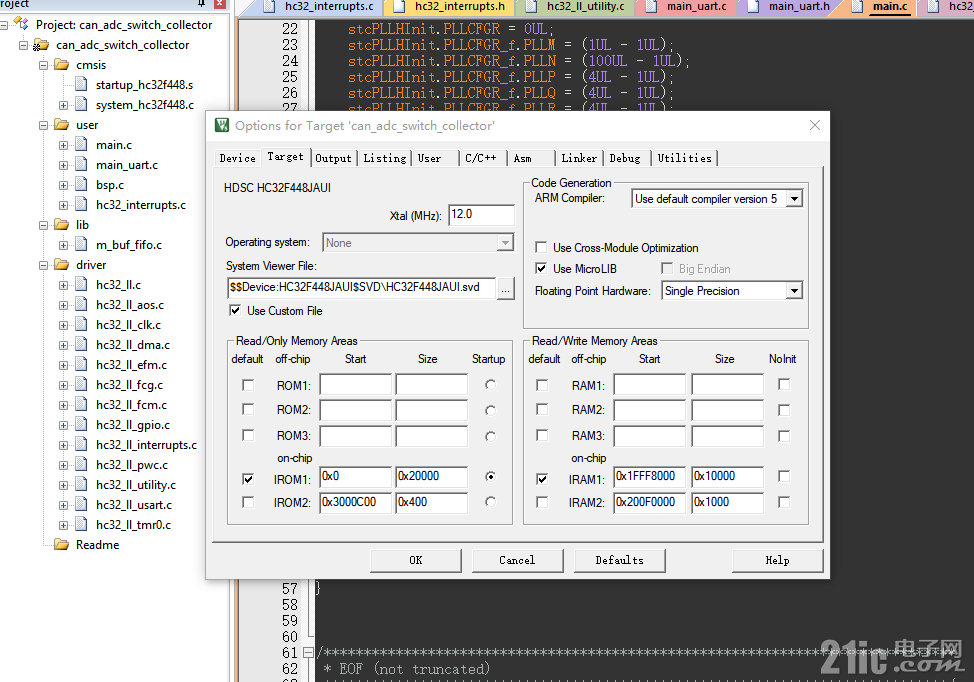Switch to the Debug tab
Image resolution: width=974 pixels, height=682 pixels.
click(x=625, y=158)
